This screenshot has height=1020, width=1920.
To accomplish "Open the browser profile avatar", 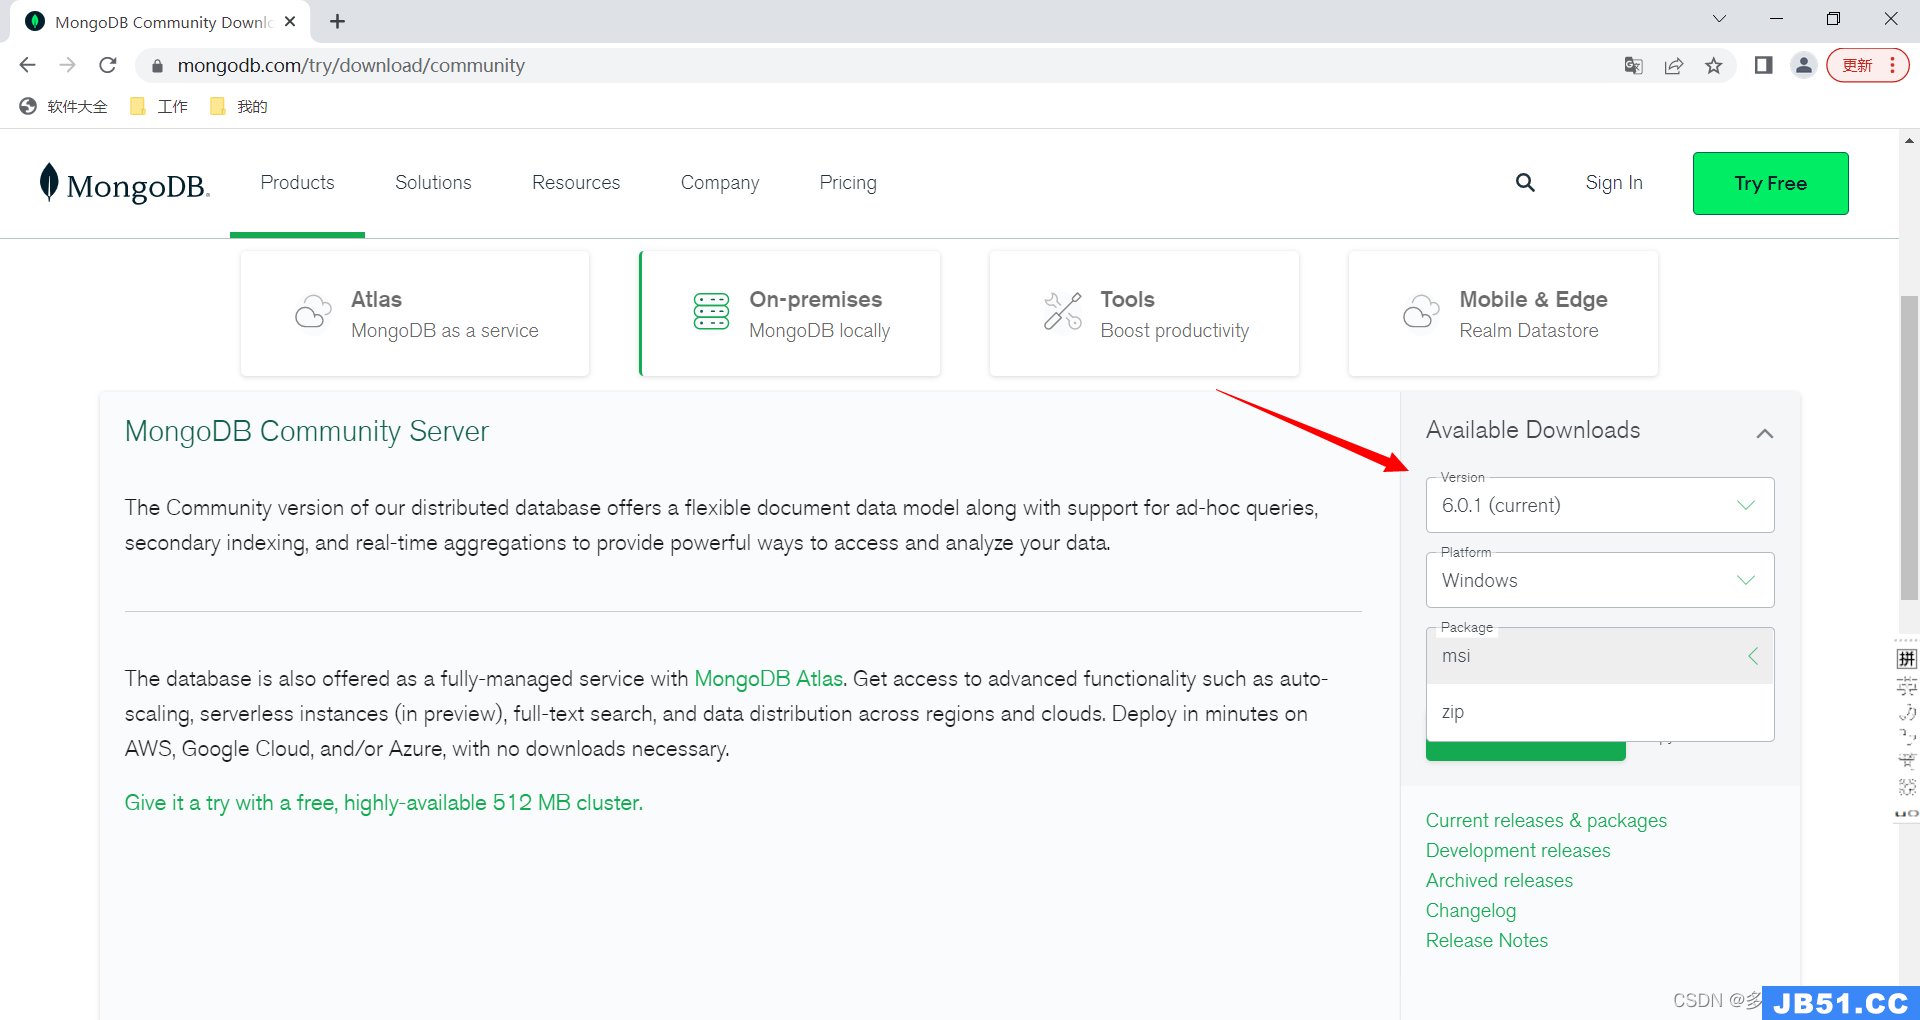I will (1804, 66).
